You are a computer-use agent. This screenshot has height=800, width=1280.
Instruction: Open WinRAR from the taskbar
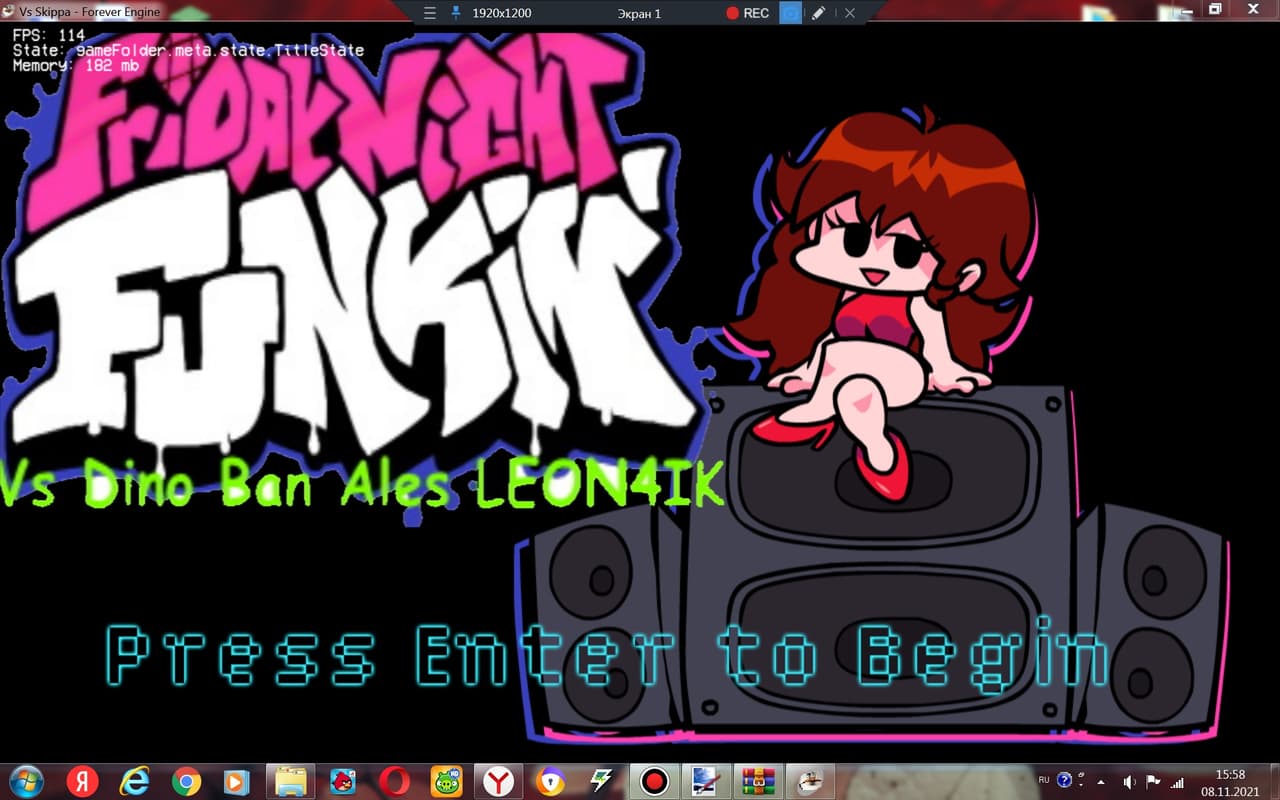coord(758,780)
